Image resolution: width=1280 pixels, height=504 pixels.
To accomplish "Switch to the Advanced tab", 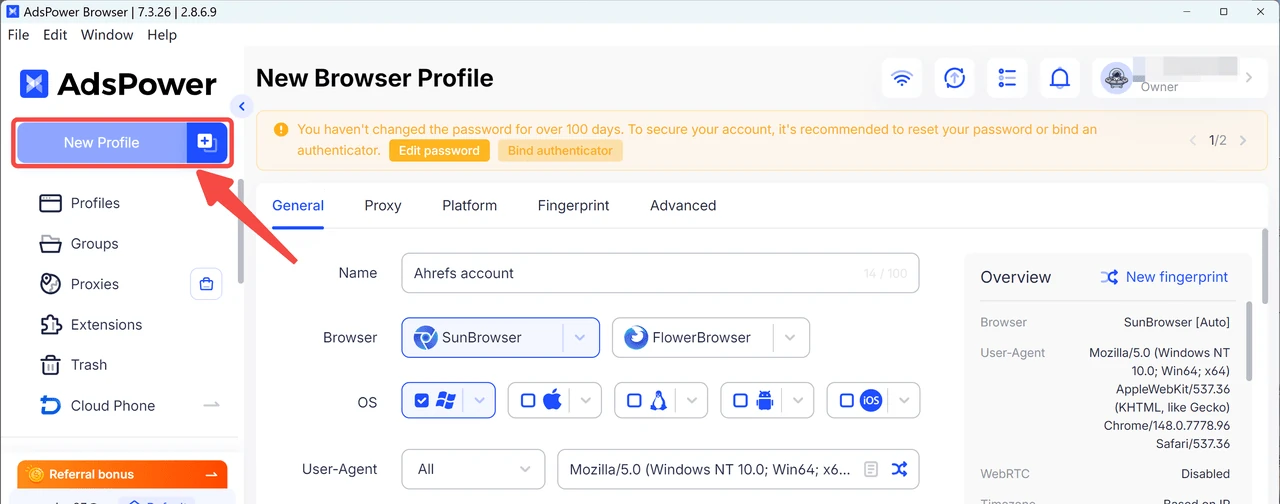I will pos(683,206).
